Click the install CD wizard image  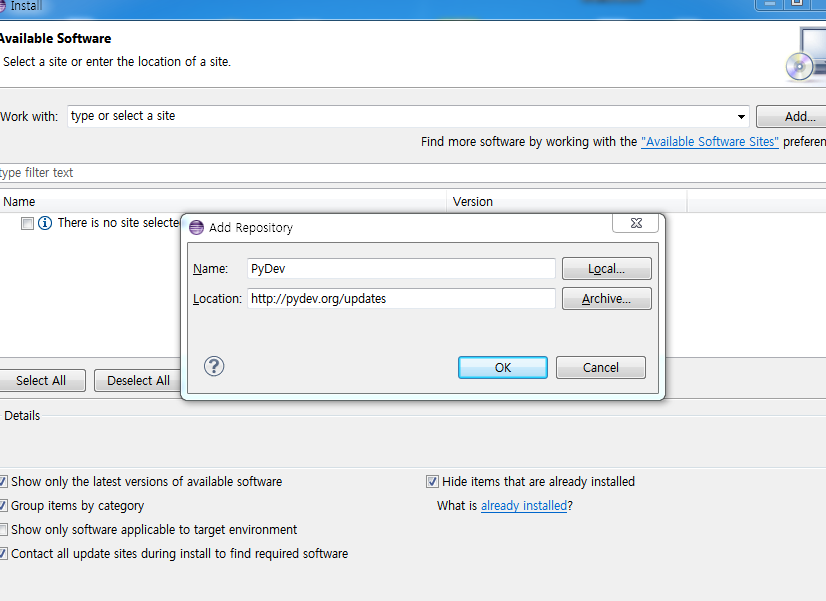(x=805, y=55)
